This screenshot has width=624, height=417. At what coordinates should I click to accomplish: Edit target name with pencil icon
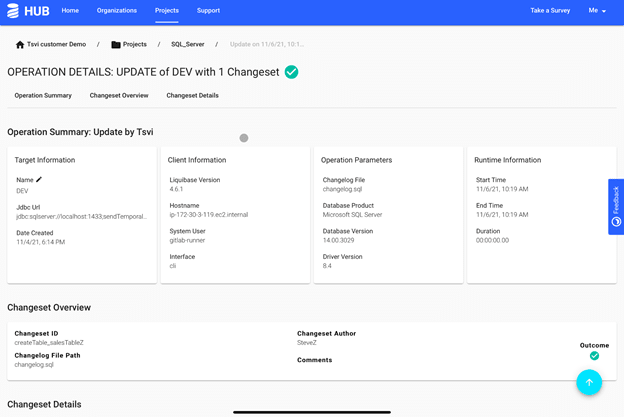(x=39, y=179)
